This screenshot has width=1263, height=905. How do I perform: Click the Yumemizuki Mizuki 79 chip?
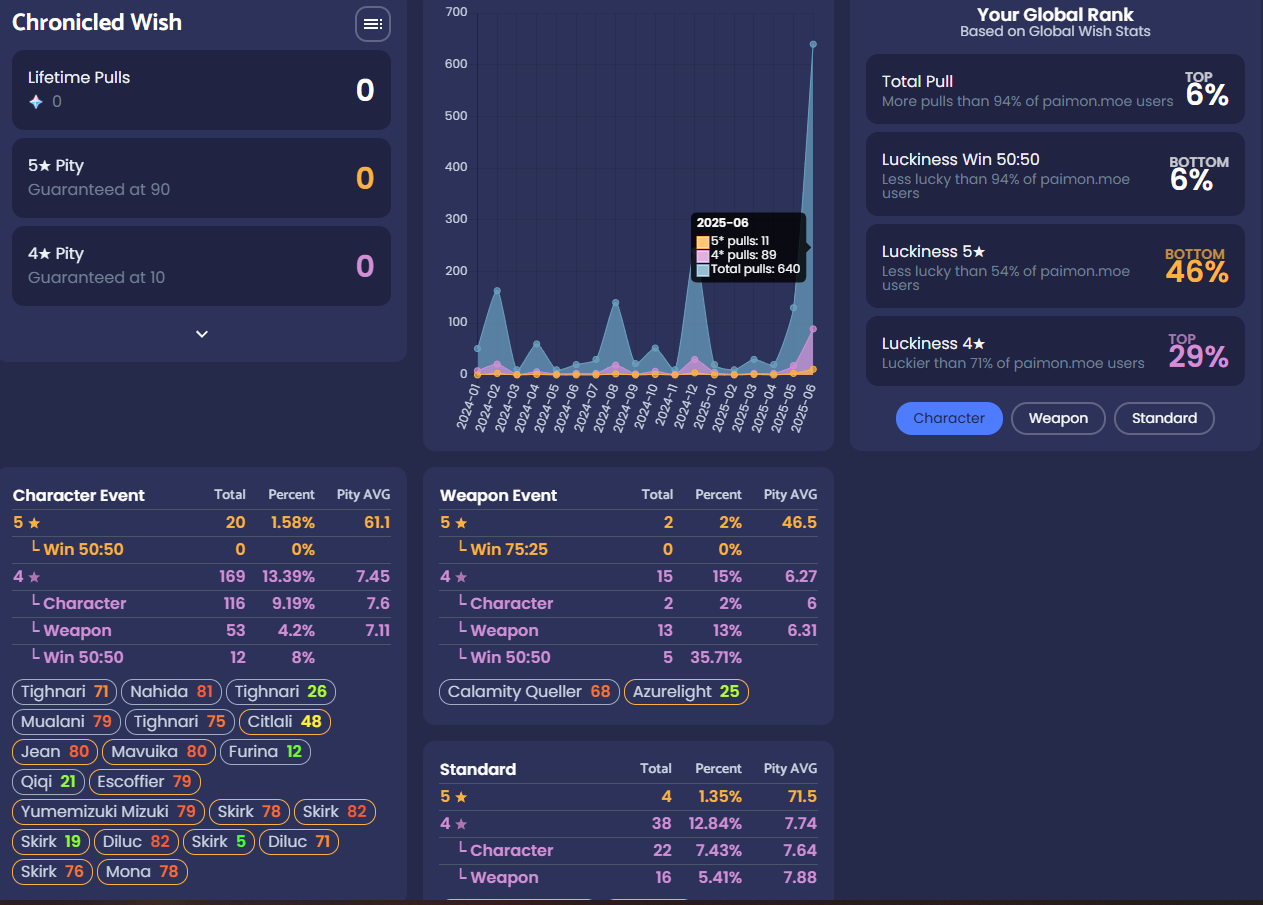coord(109,812)
